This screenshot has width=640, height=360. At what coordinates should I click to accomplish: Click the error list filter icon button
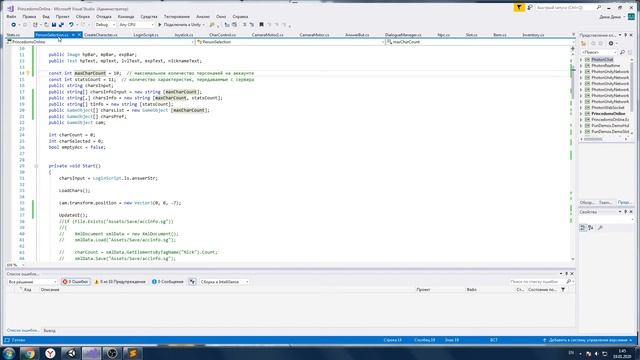pyautogui.click(x=192, y=282)
